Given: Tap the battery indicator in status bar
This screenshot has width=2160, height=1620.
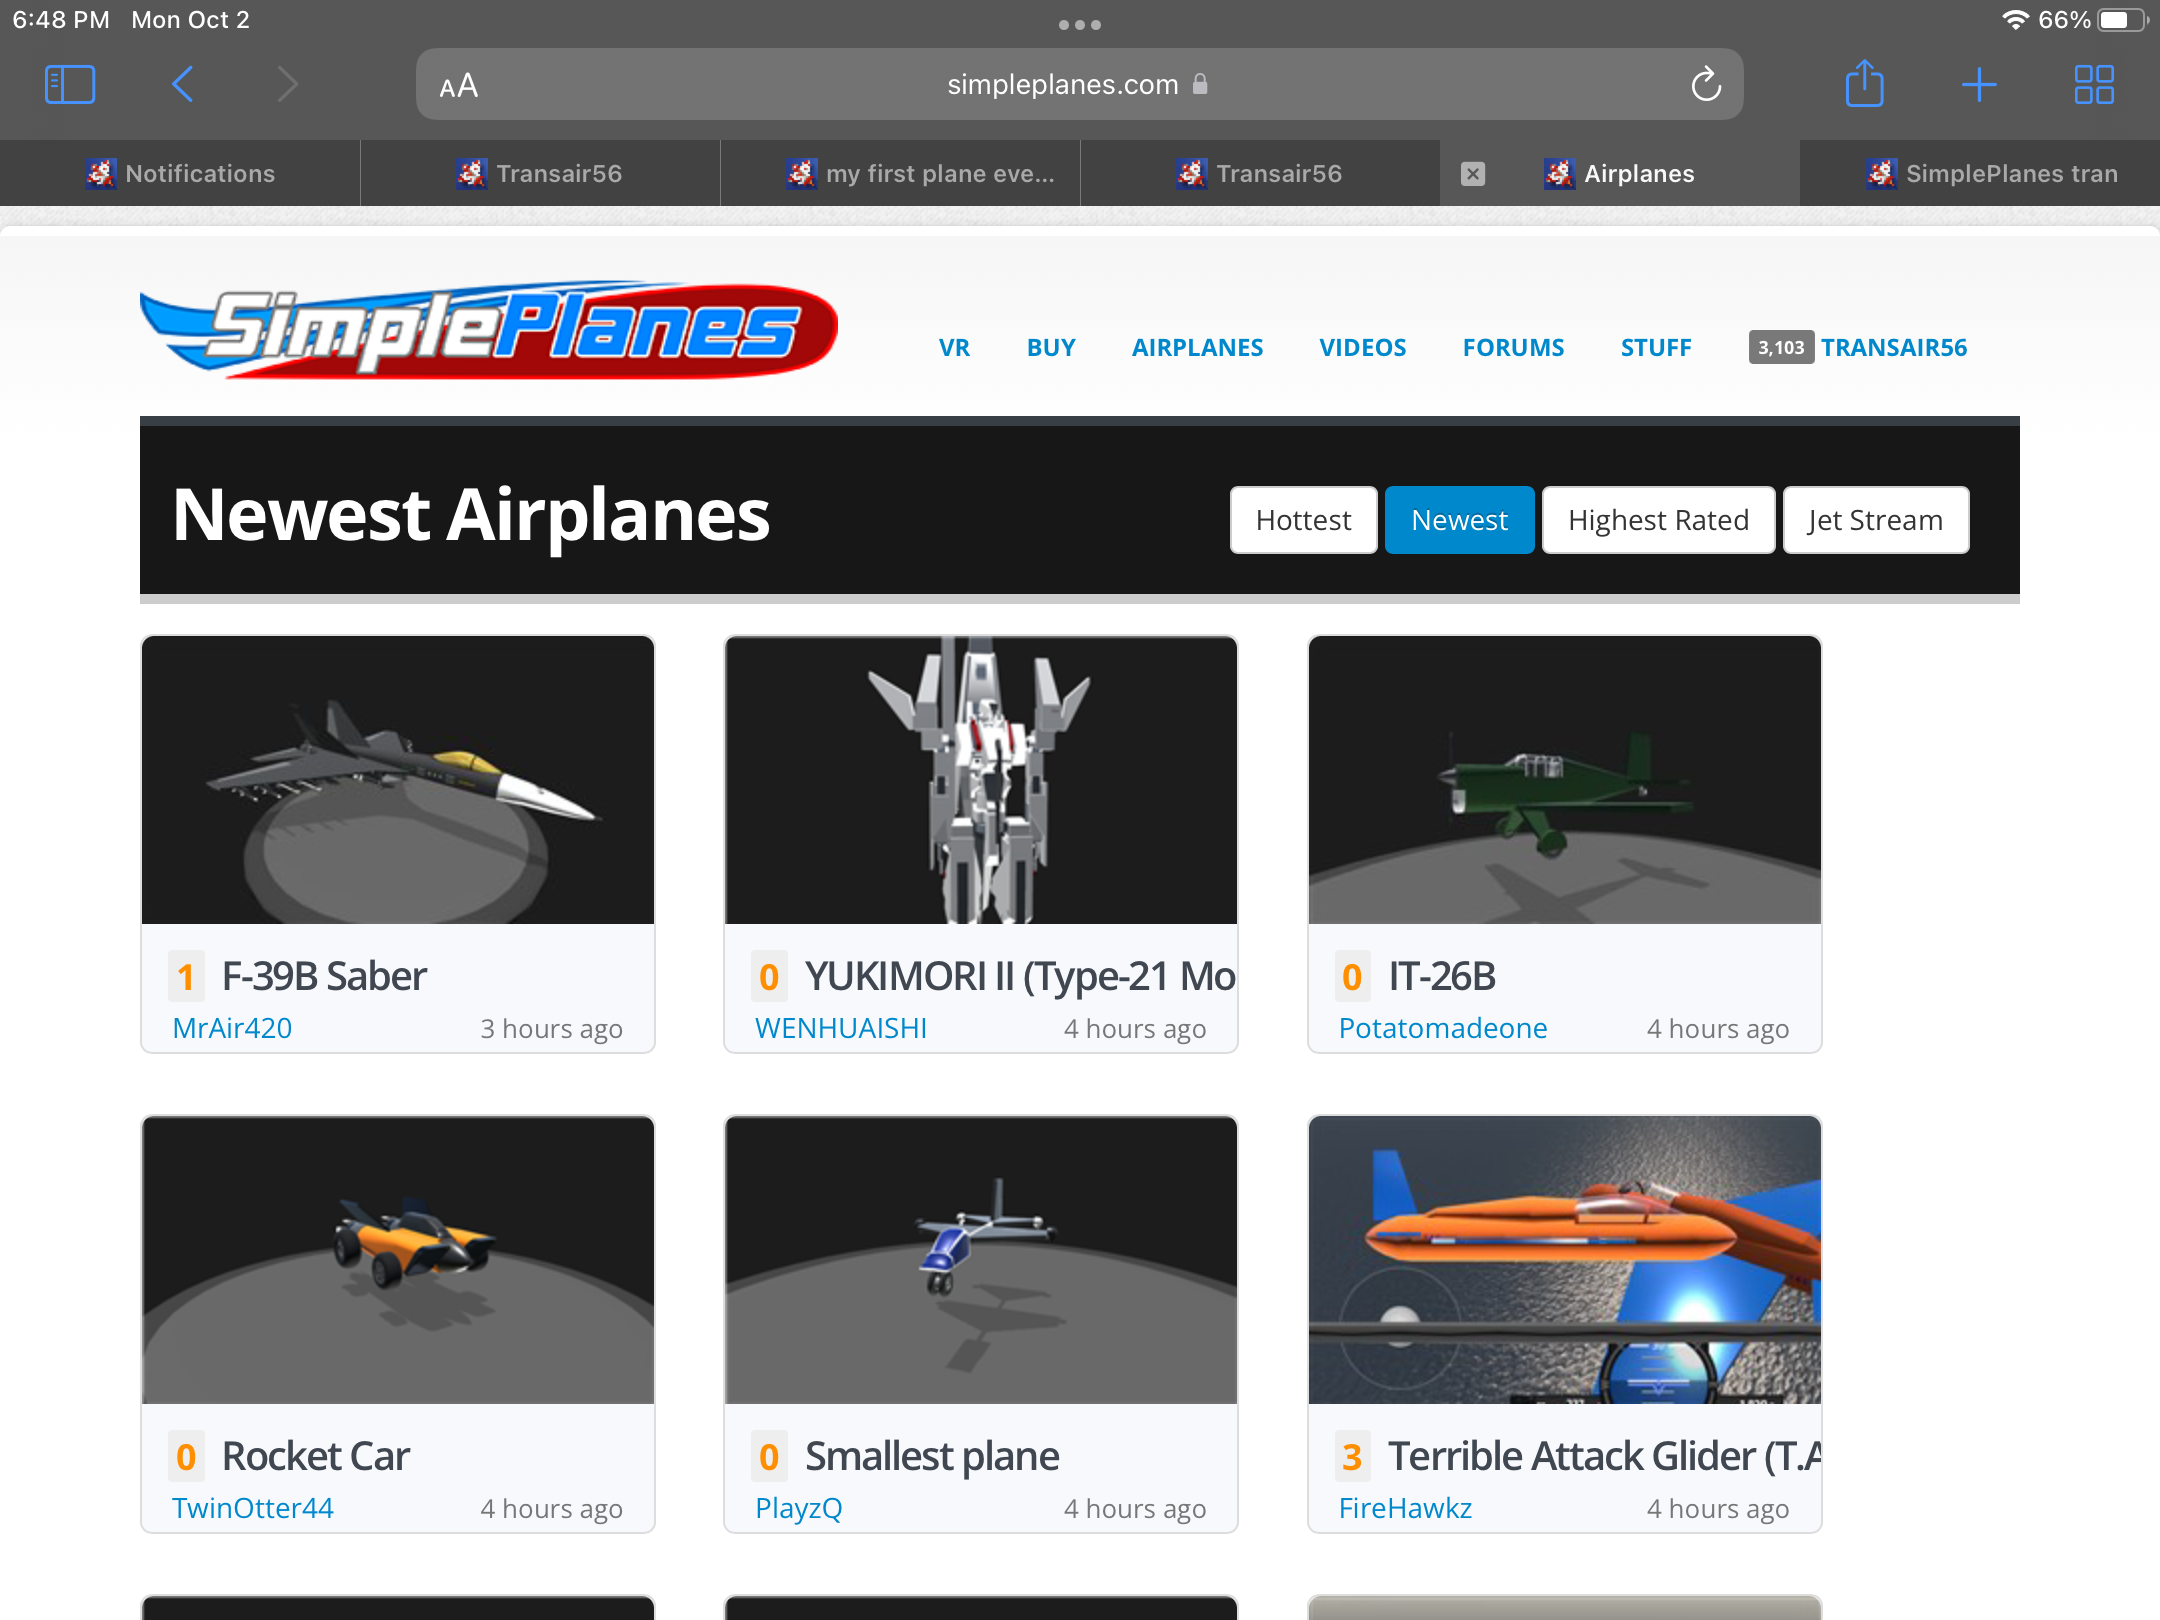Looking at the screenshot, I should click(x=2122, y=20).
